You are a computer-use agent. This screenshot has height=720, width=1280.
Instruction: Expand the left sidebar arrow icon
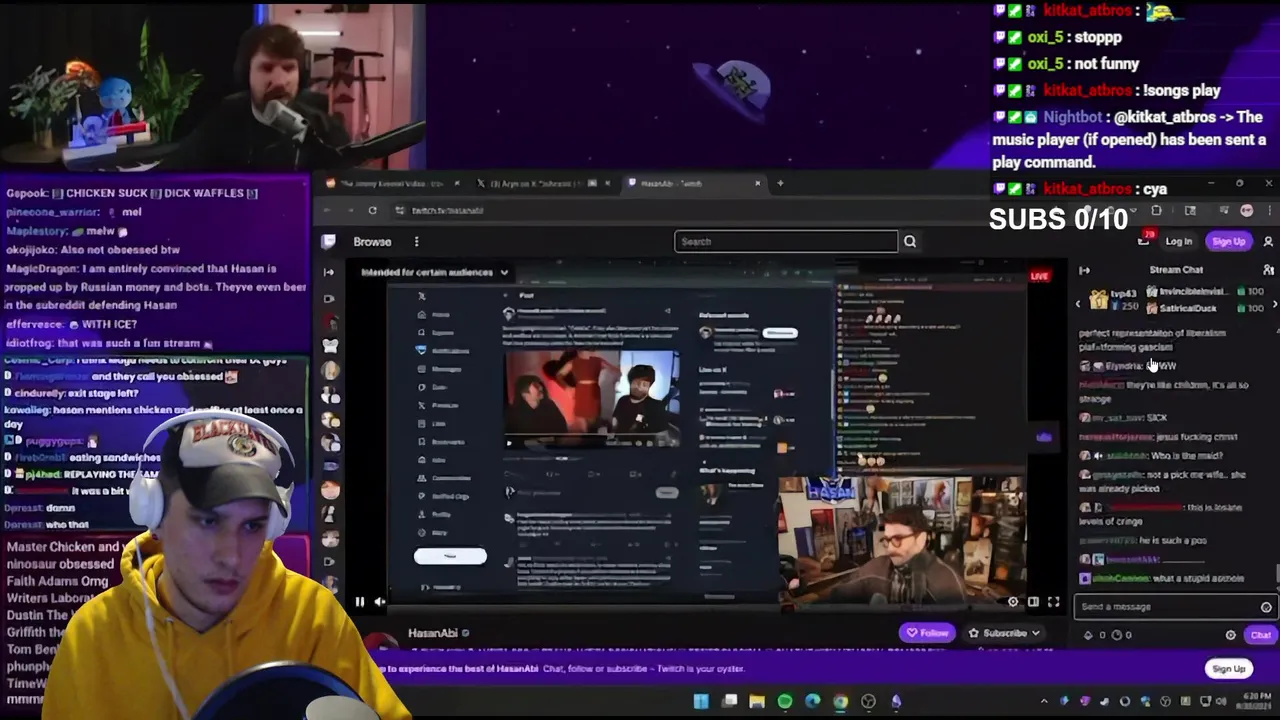point(329,272)
